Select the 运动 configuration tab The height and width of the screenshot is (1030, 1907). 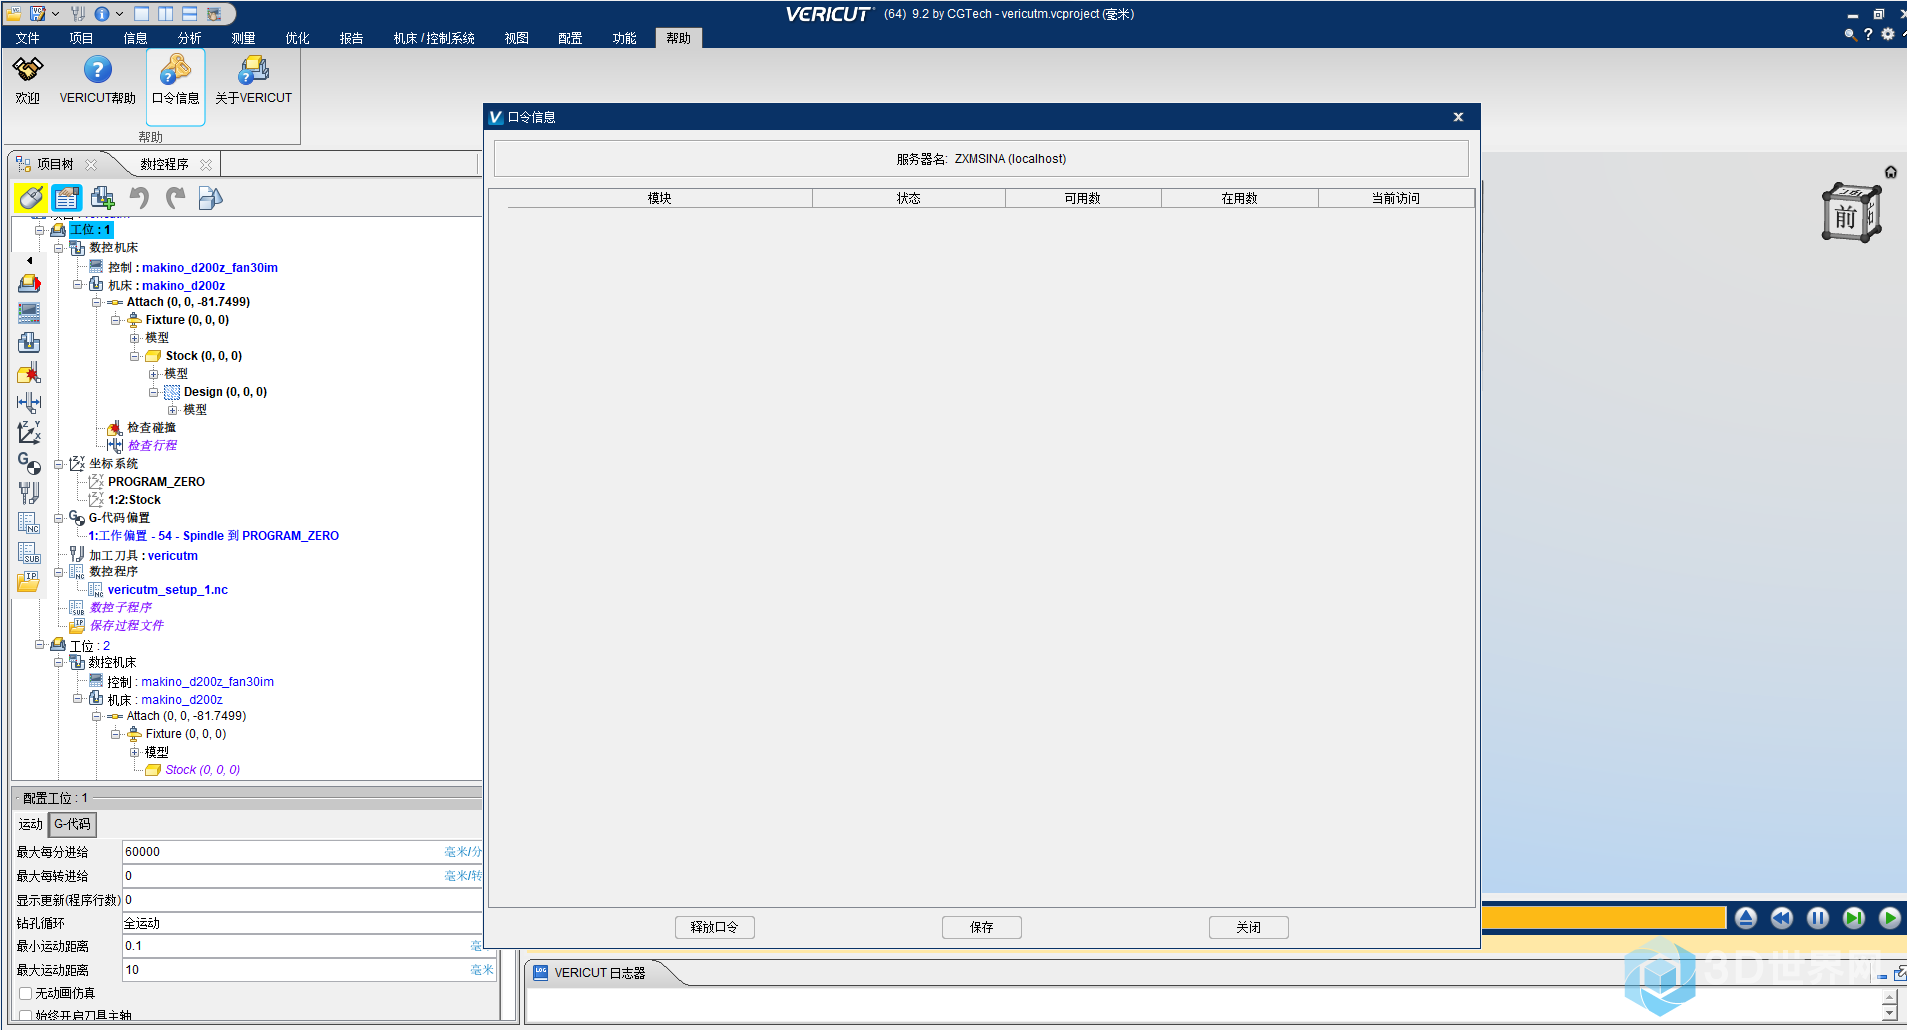(x=31, y=824)
